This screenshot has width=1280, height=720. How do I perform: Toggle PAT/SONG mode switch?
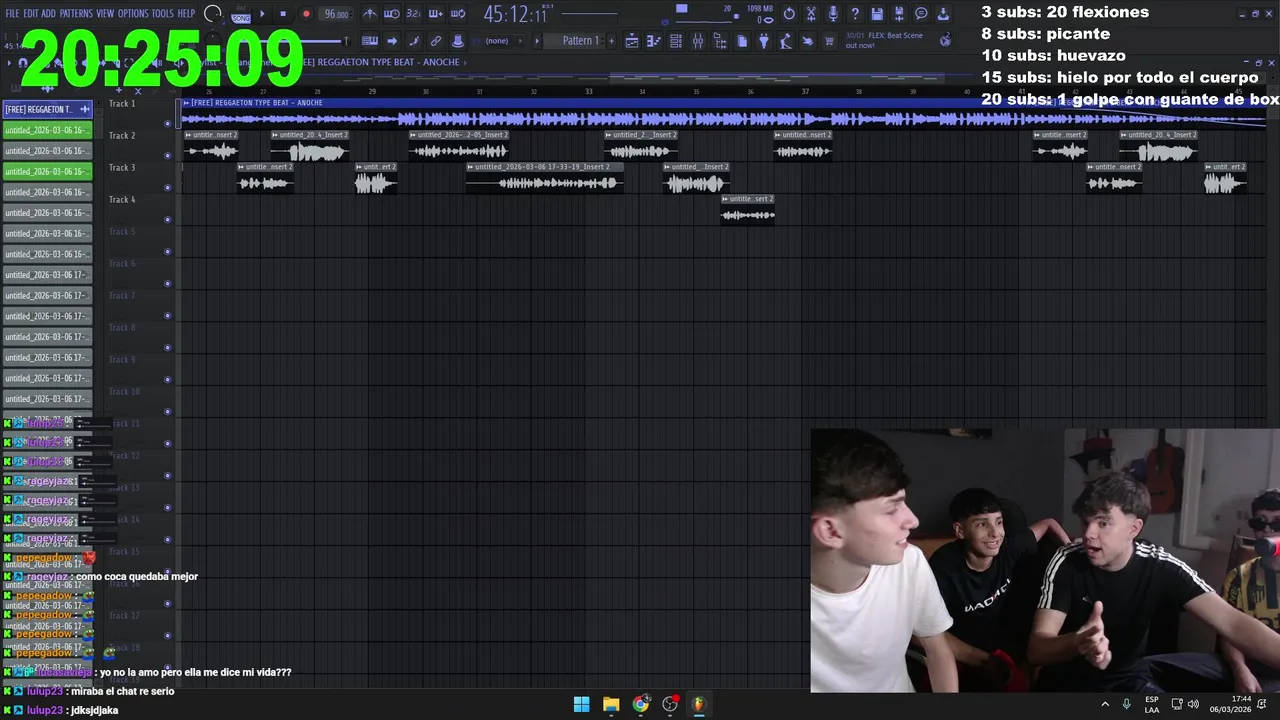tap(241, 15)
